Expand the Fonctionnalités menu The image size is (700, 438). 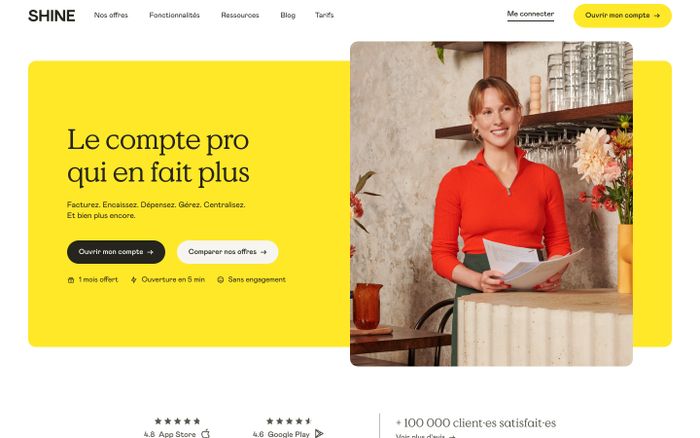click(x=175, y=15)
